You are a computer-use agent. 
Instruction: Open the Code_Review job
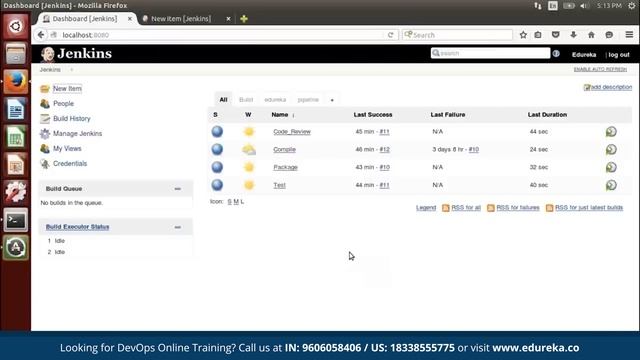pos(292,131)
